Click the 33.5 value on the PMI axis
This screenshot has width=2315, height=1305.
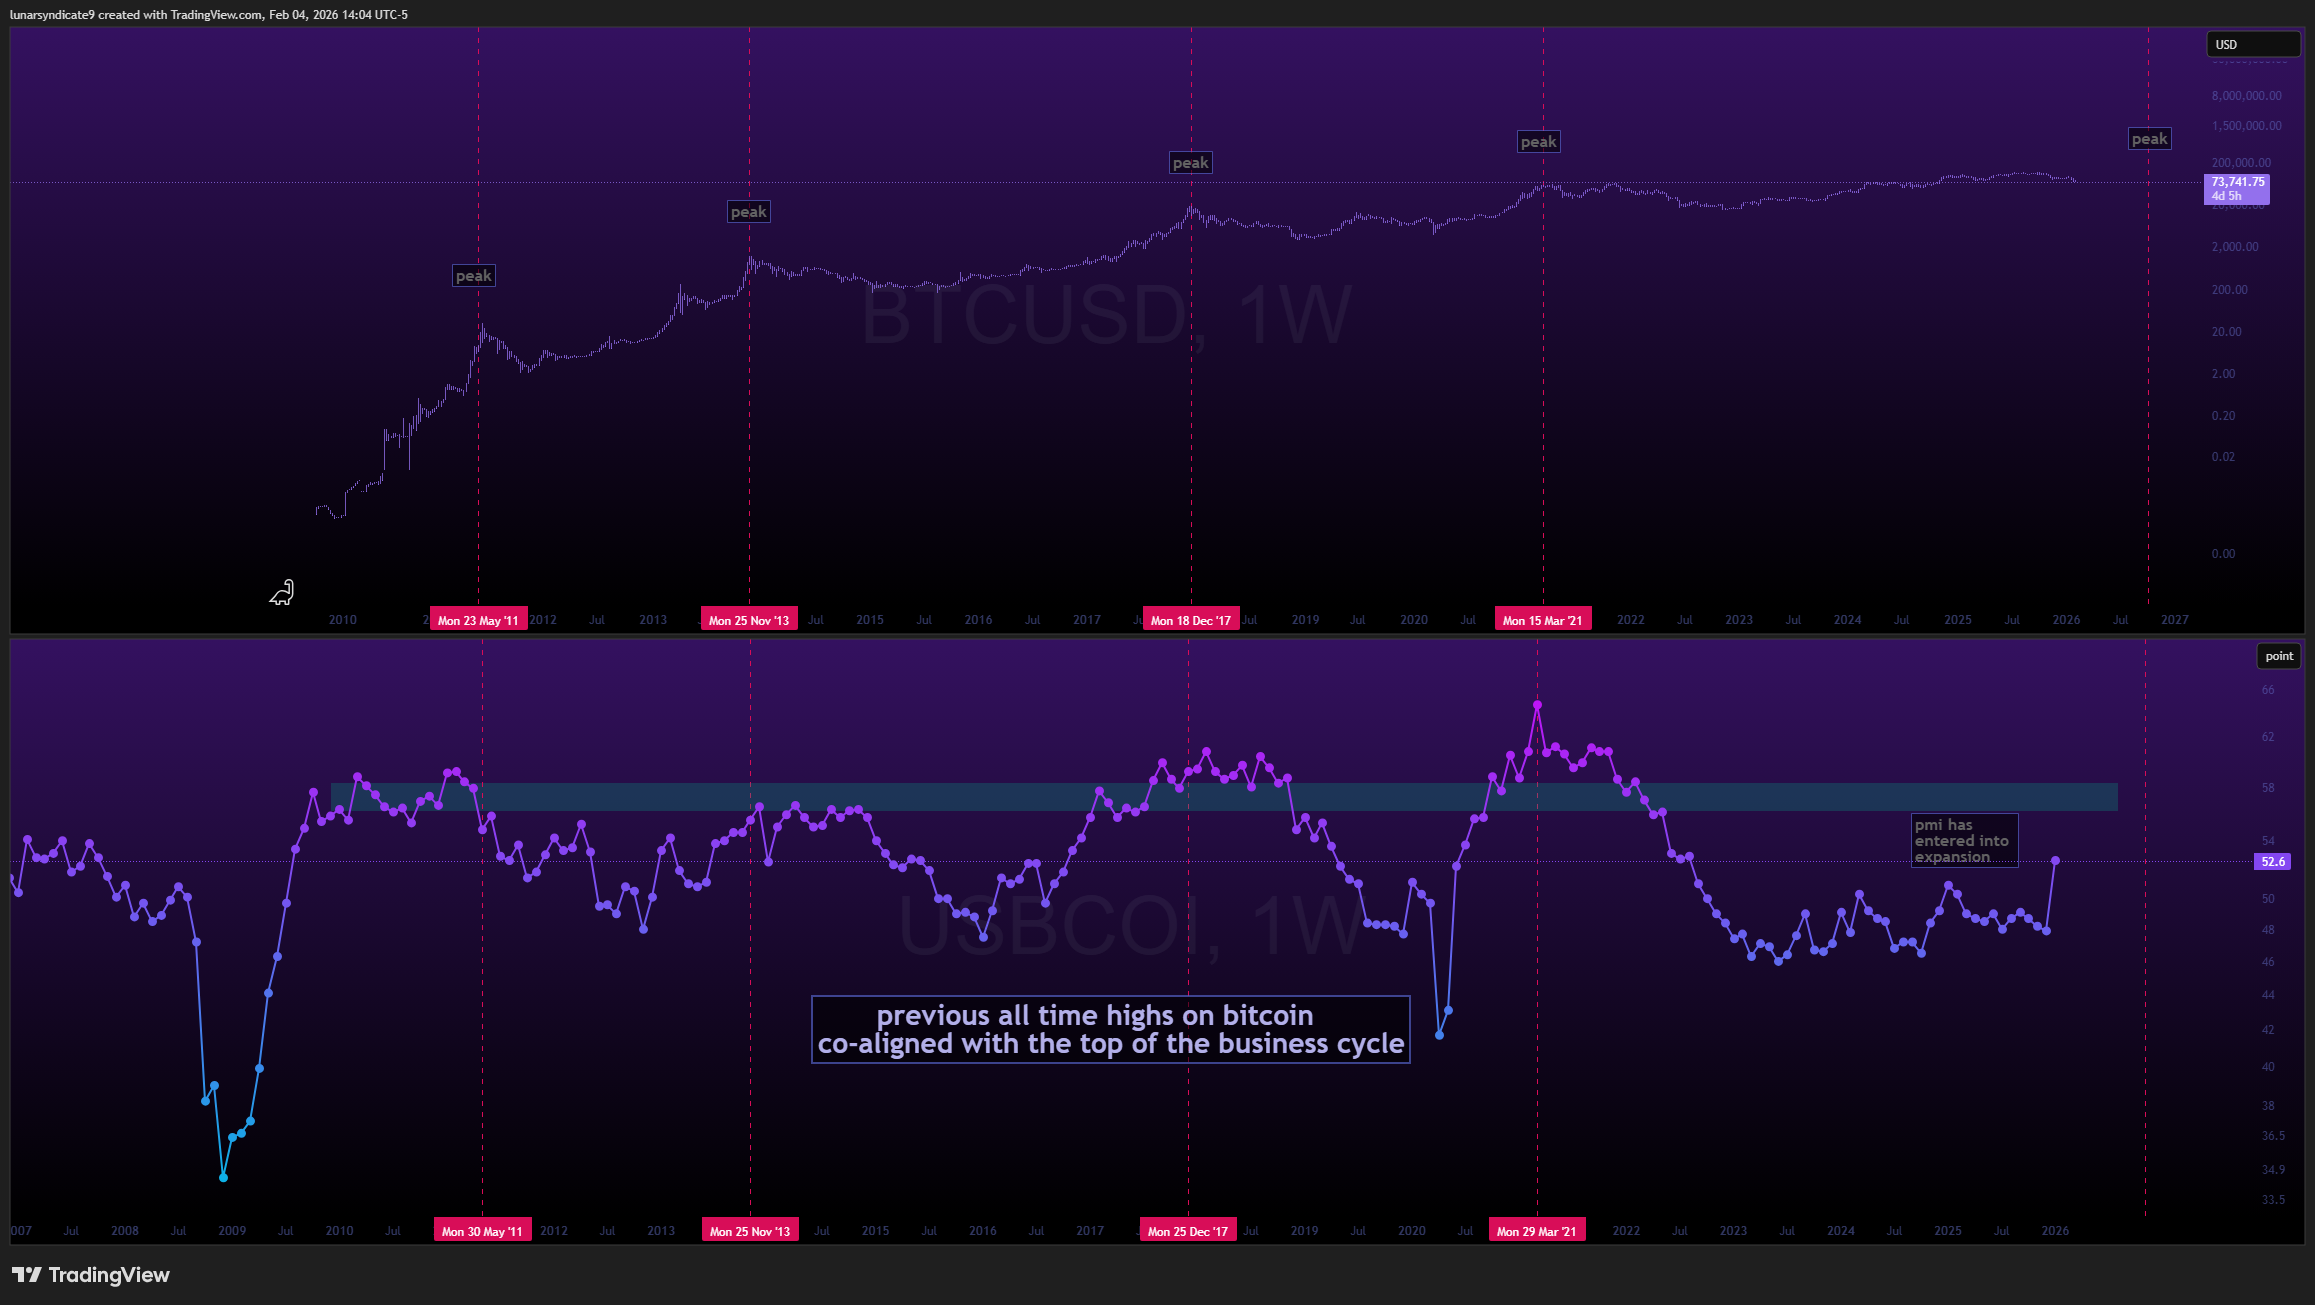[2273, 1200]
